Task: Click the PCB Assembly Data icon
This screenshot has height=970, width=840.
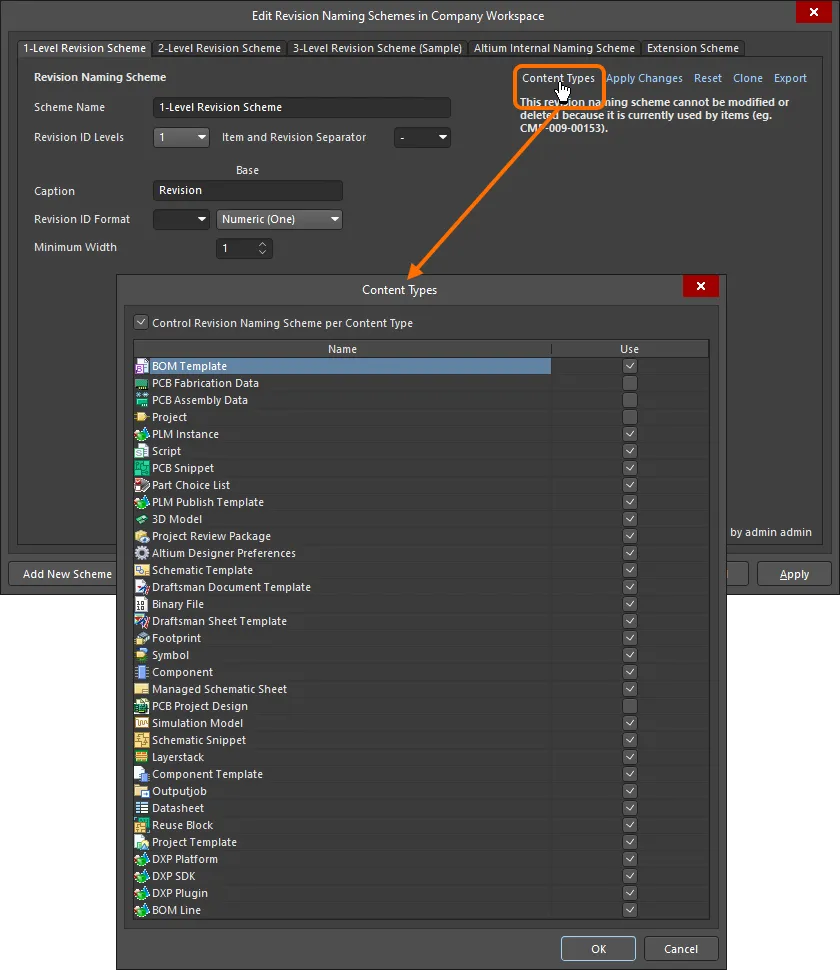Action: click(142, 400)
